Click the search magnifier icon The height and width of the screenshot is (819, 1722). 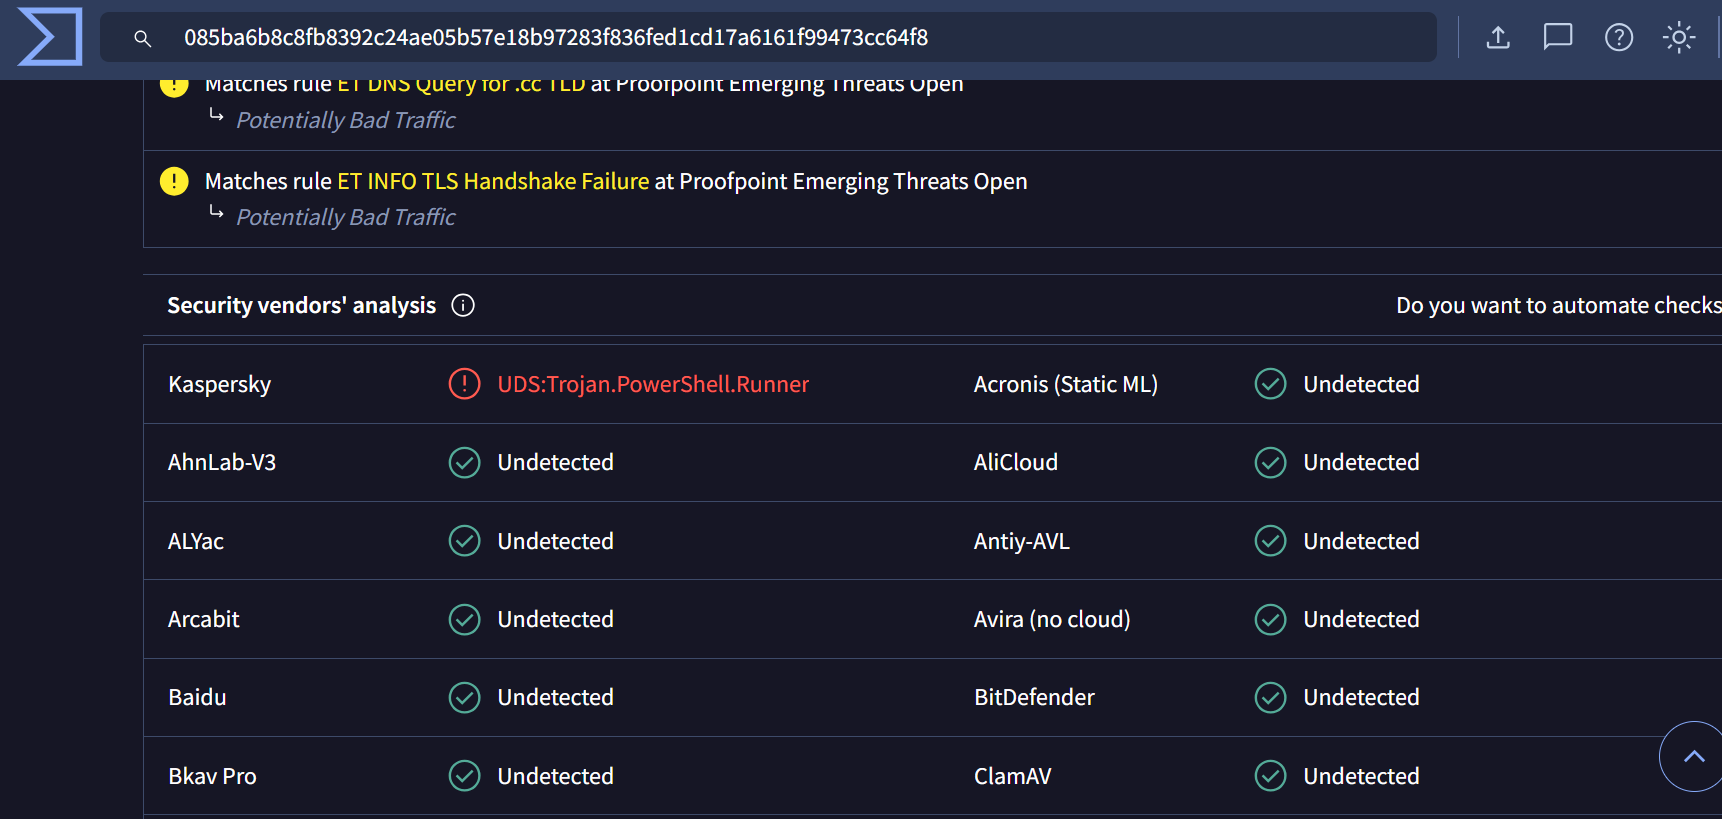tap(143, 38)
